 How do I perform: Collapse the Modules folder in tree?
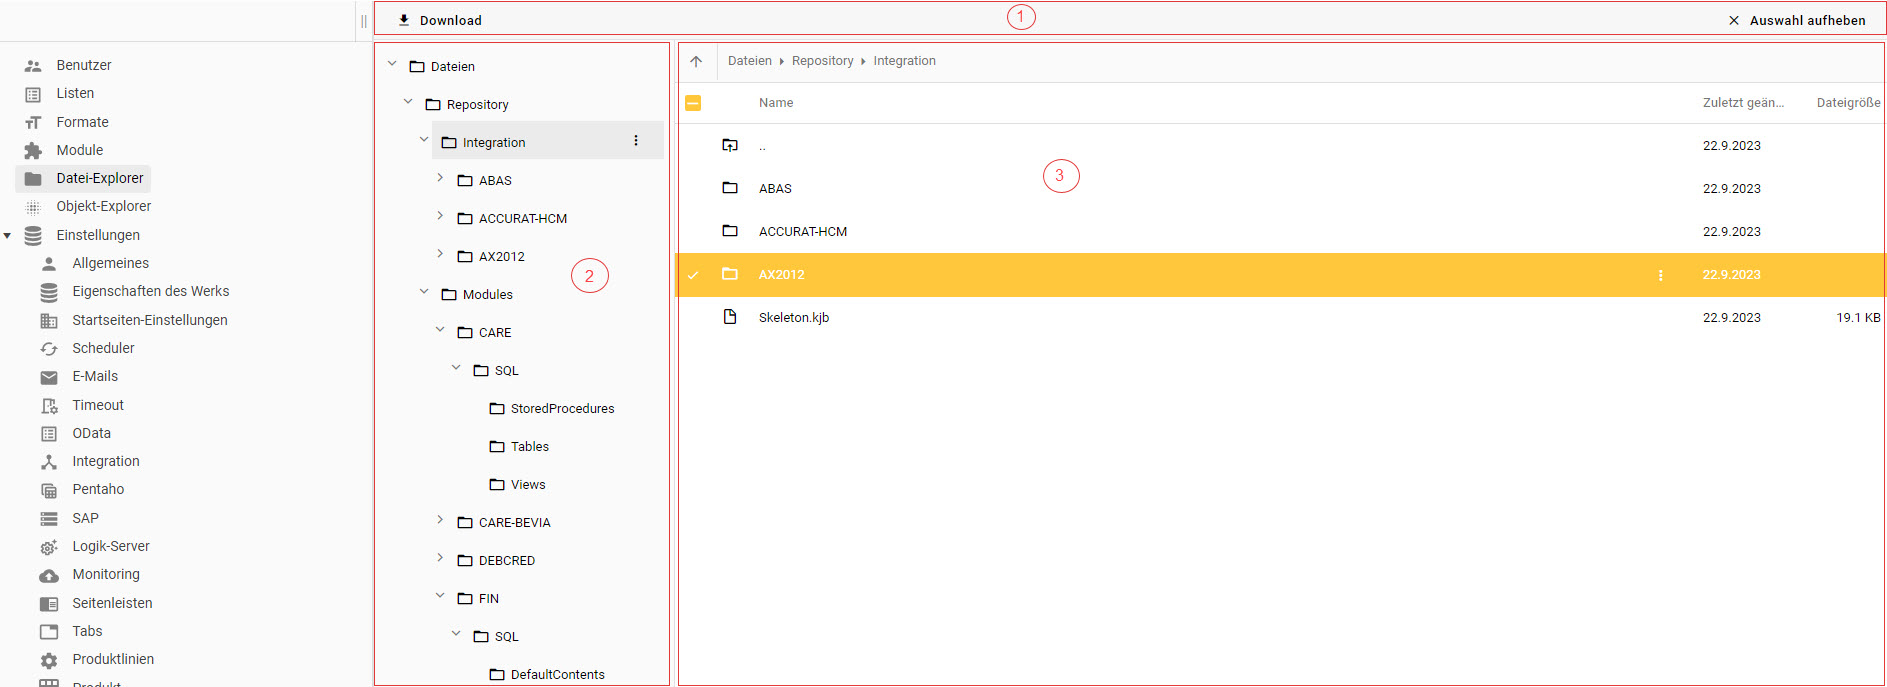point(424,292)
